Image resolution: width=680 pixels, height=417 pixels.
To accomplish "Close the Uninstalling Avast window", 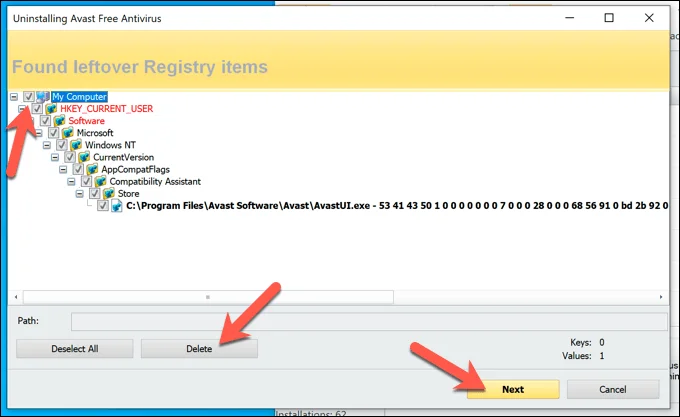I will click(x=649, y=18).
